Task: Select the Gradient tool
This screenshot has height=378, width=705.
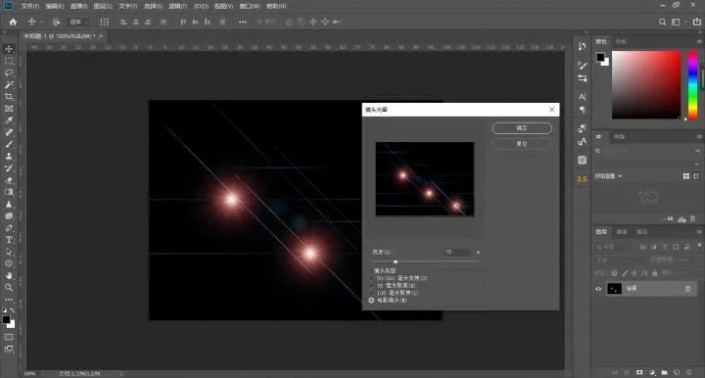Action: 9,192
